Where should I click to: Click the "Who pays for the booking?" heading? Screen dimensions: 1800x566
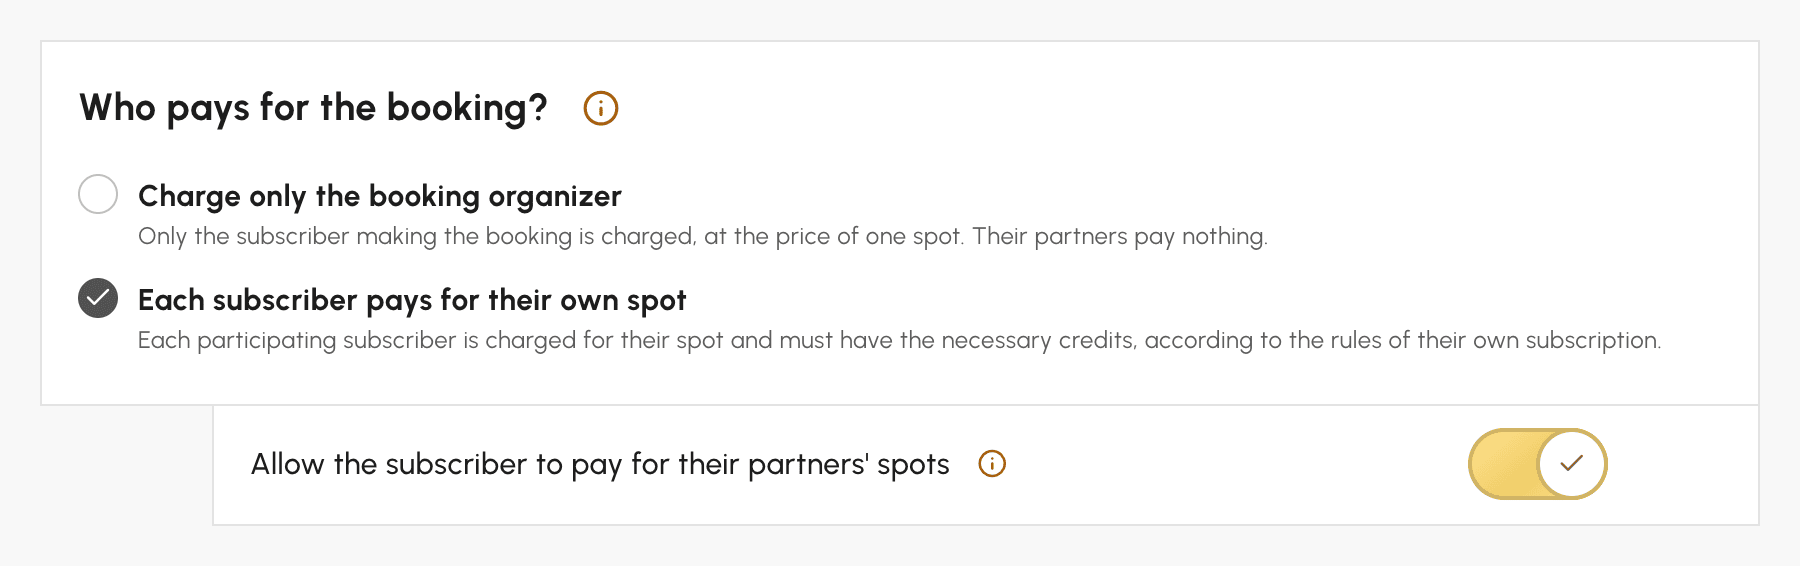(313, 108)
